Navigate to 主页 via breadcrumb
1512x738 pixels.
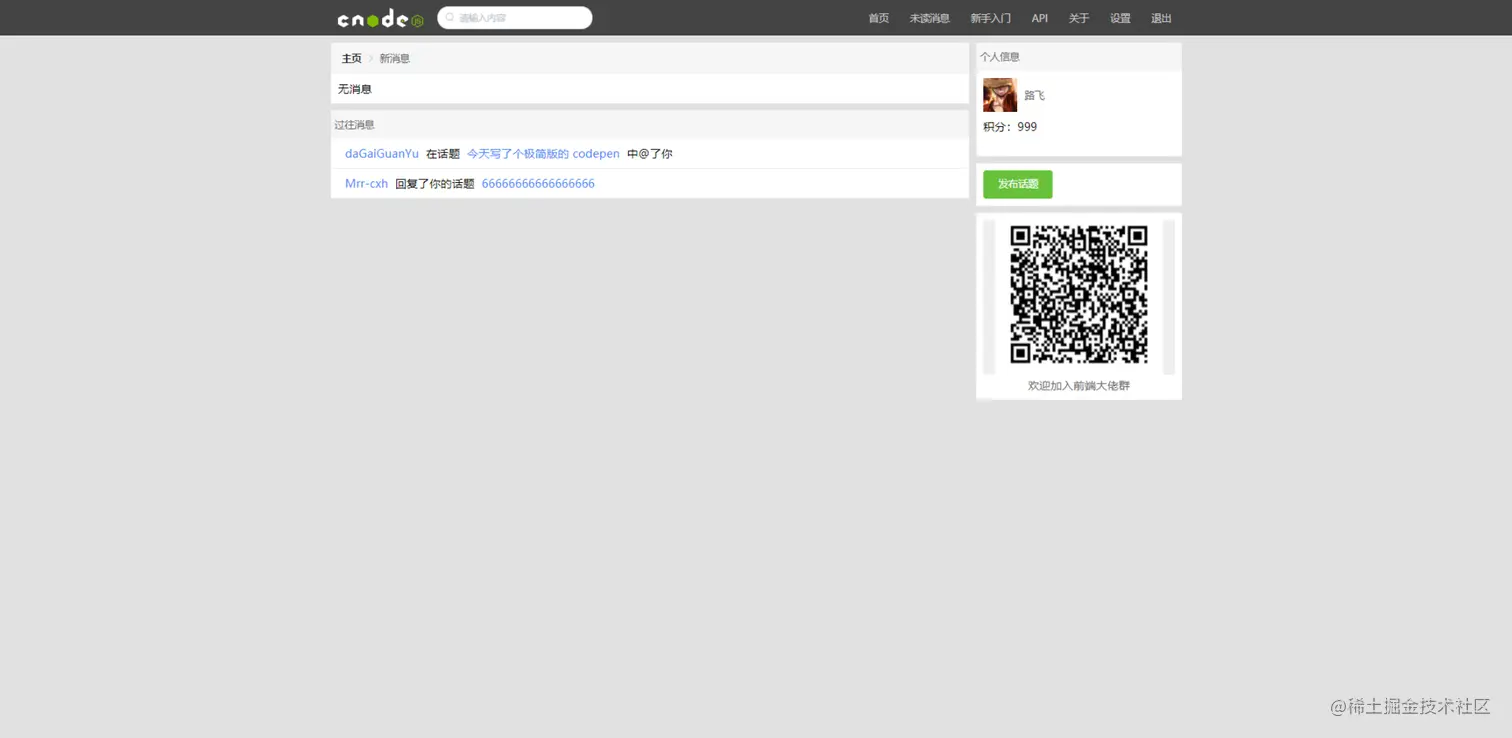tap(351, 57)
